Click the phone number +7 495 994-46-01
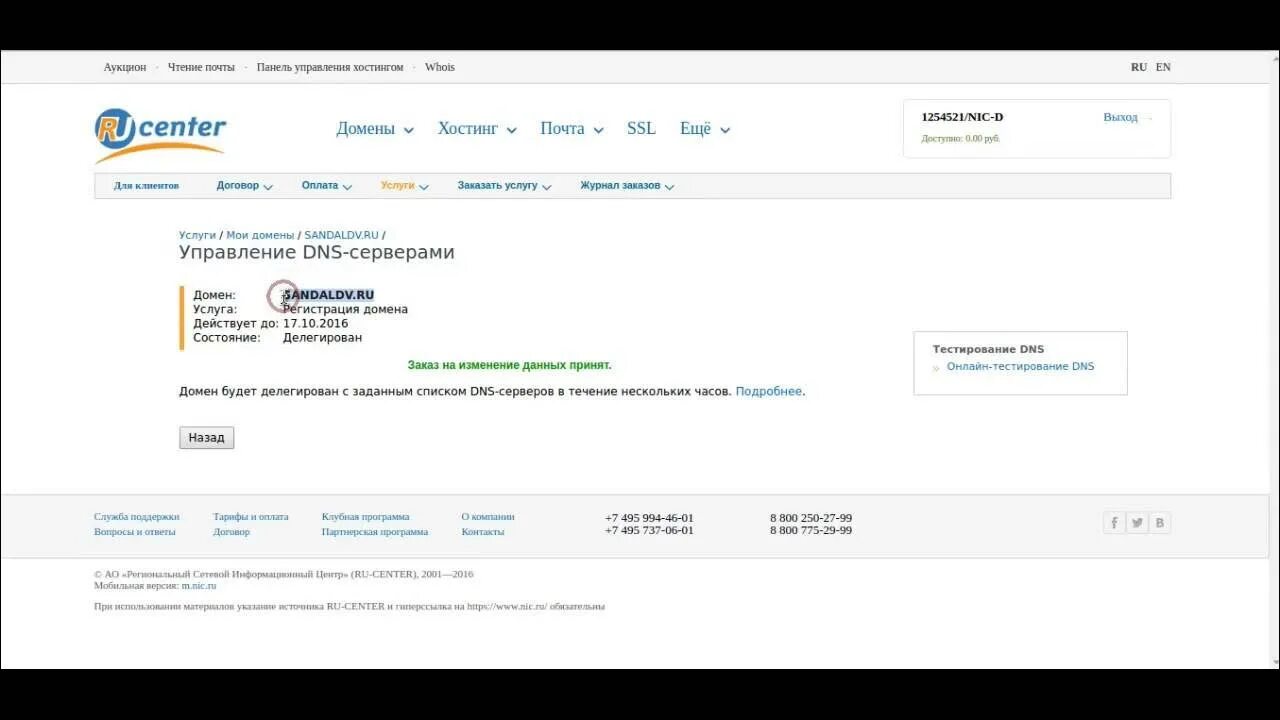 (x=649, y=518)
